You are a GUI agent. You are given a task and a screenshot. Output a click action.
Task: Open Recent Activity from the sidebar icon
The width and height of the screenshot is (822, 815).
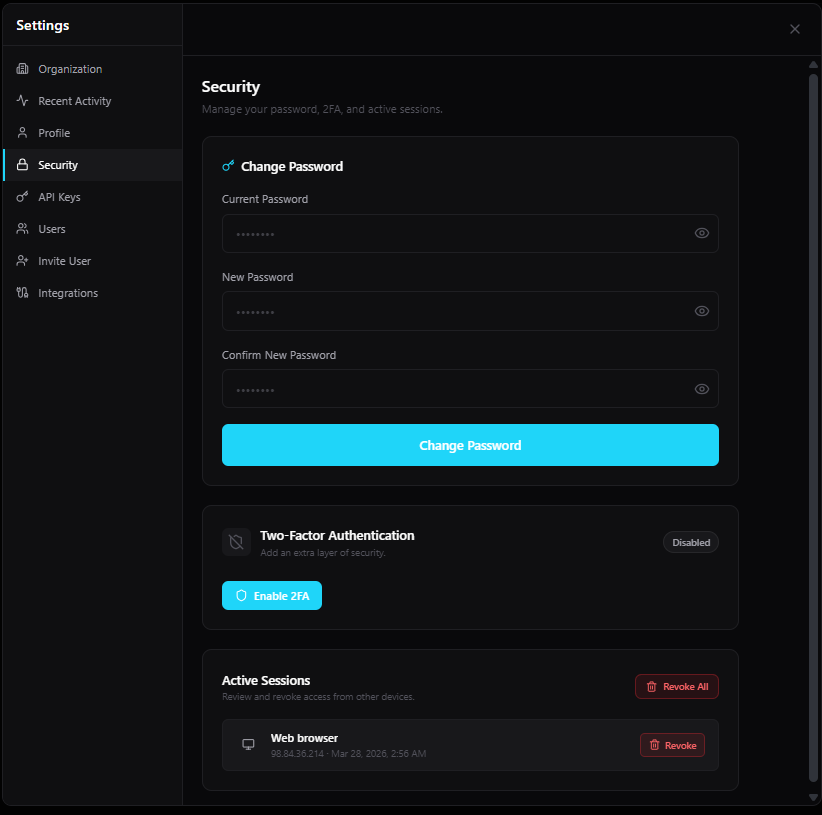(x=22, y=100)
